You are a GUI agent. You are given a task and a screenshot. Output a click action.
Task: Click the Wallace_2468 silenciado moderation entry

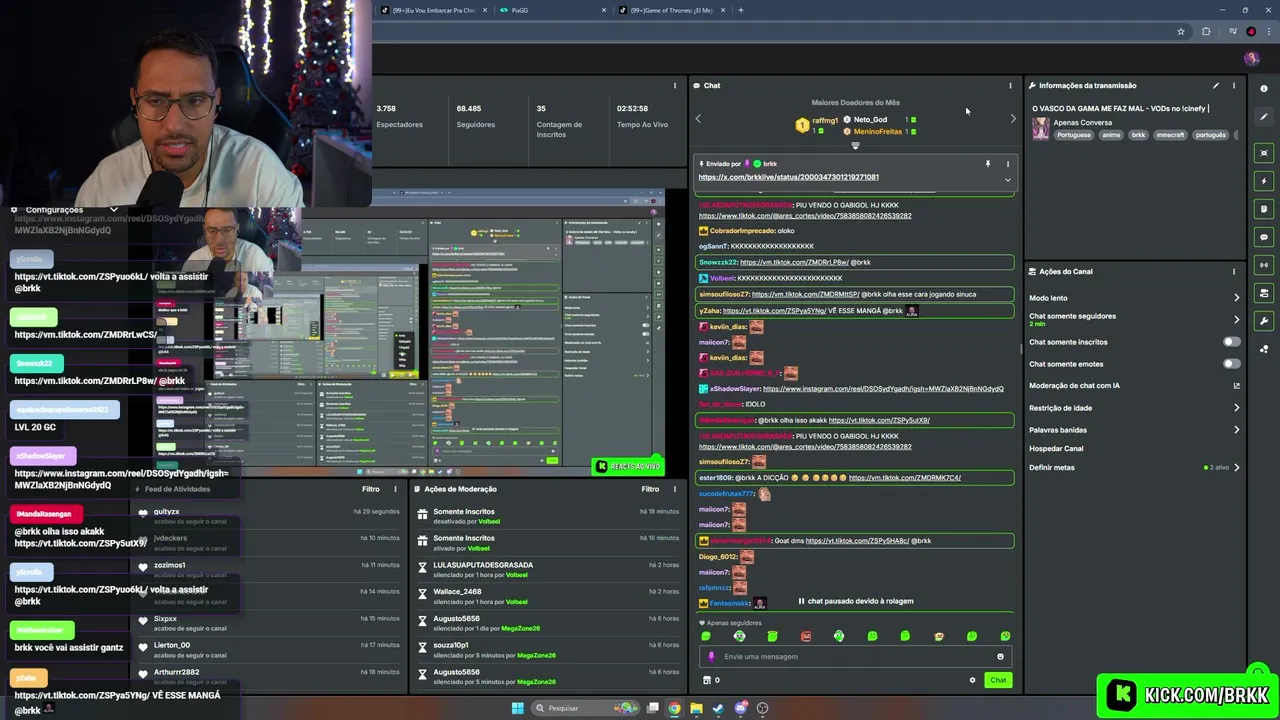point(548,596)
